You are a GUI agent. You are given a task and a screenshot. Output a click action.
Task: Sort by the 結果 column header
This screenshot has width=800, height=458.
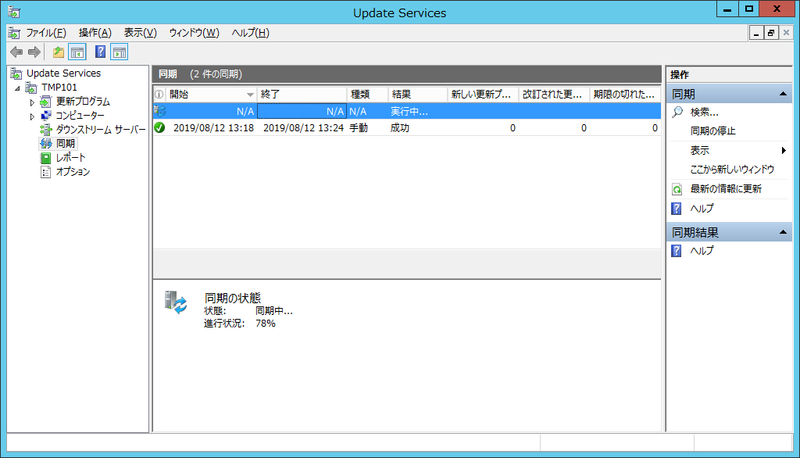click(x=418, y=94)
